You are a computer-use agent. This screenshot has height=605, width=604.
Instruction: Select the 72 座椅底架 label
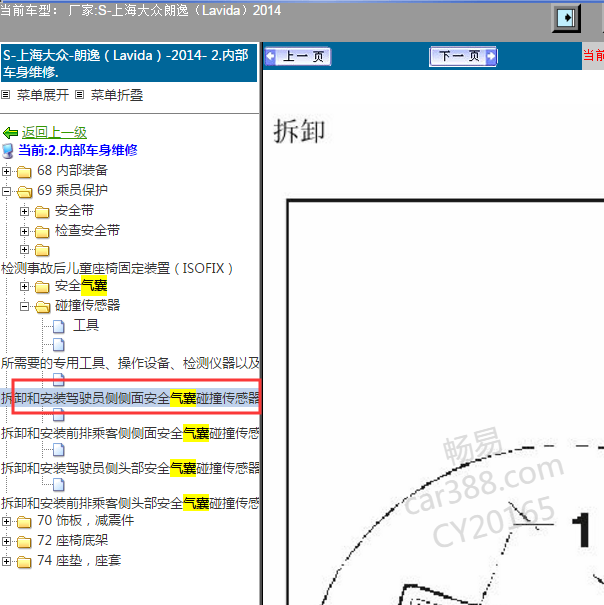(72, 541)
